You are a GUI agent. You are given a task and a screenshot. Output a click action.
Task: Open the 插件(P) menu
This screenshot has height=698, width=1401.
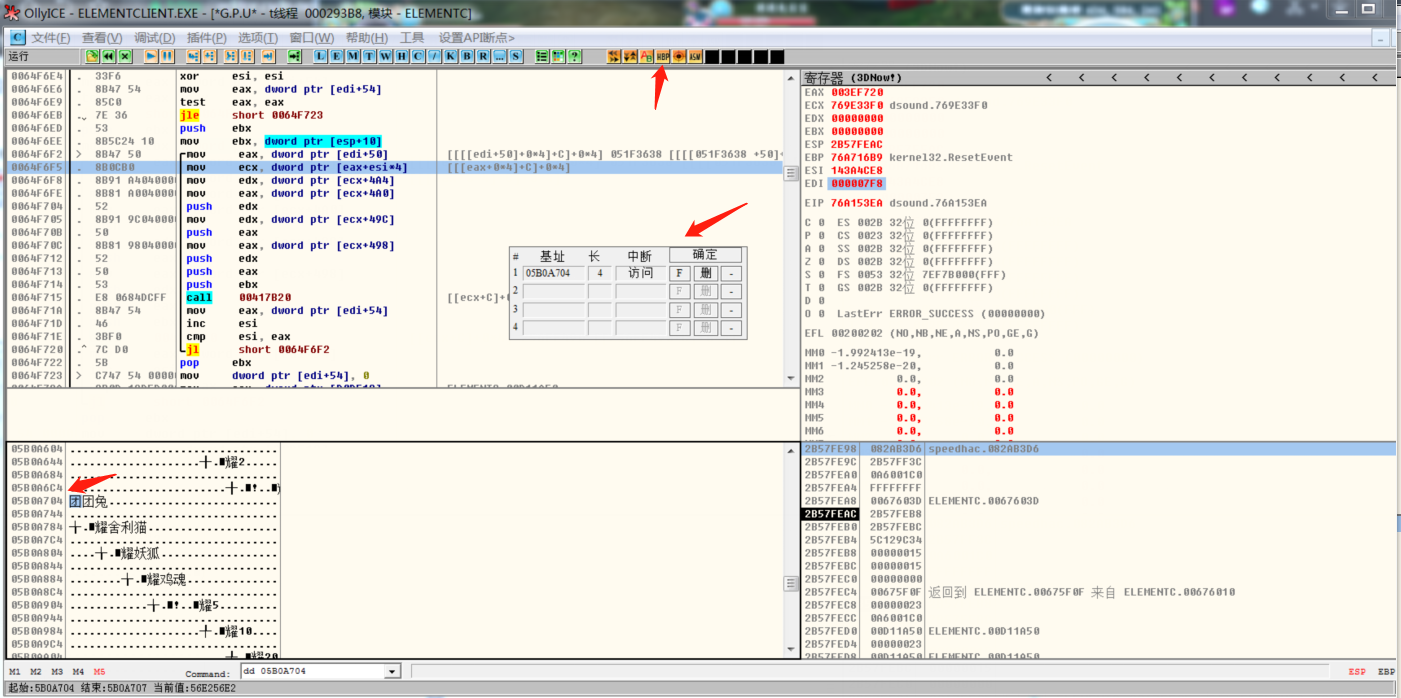point(207,38)
